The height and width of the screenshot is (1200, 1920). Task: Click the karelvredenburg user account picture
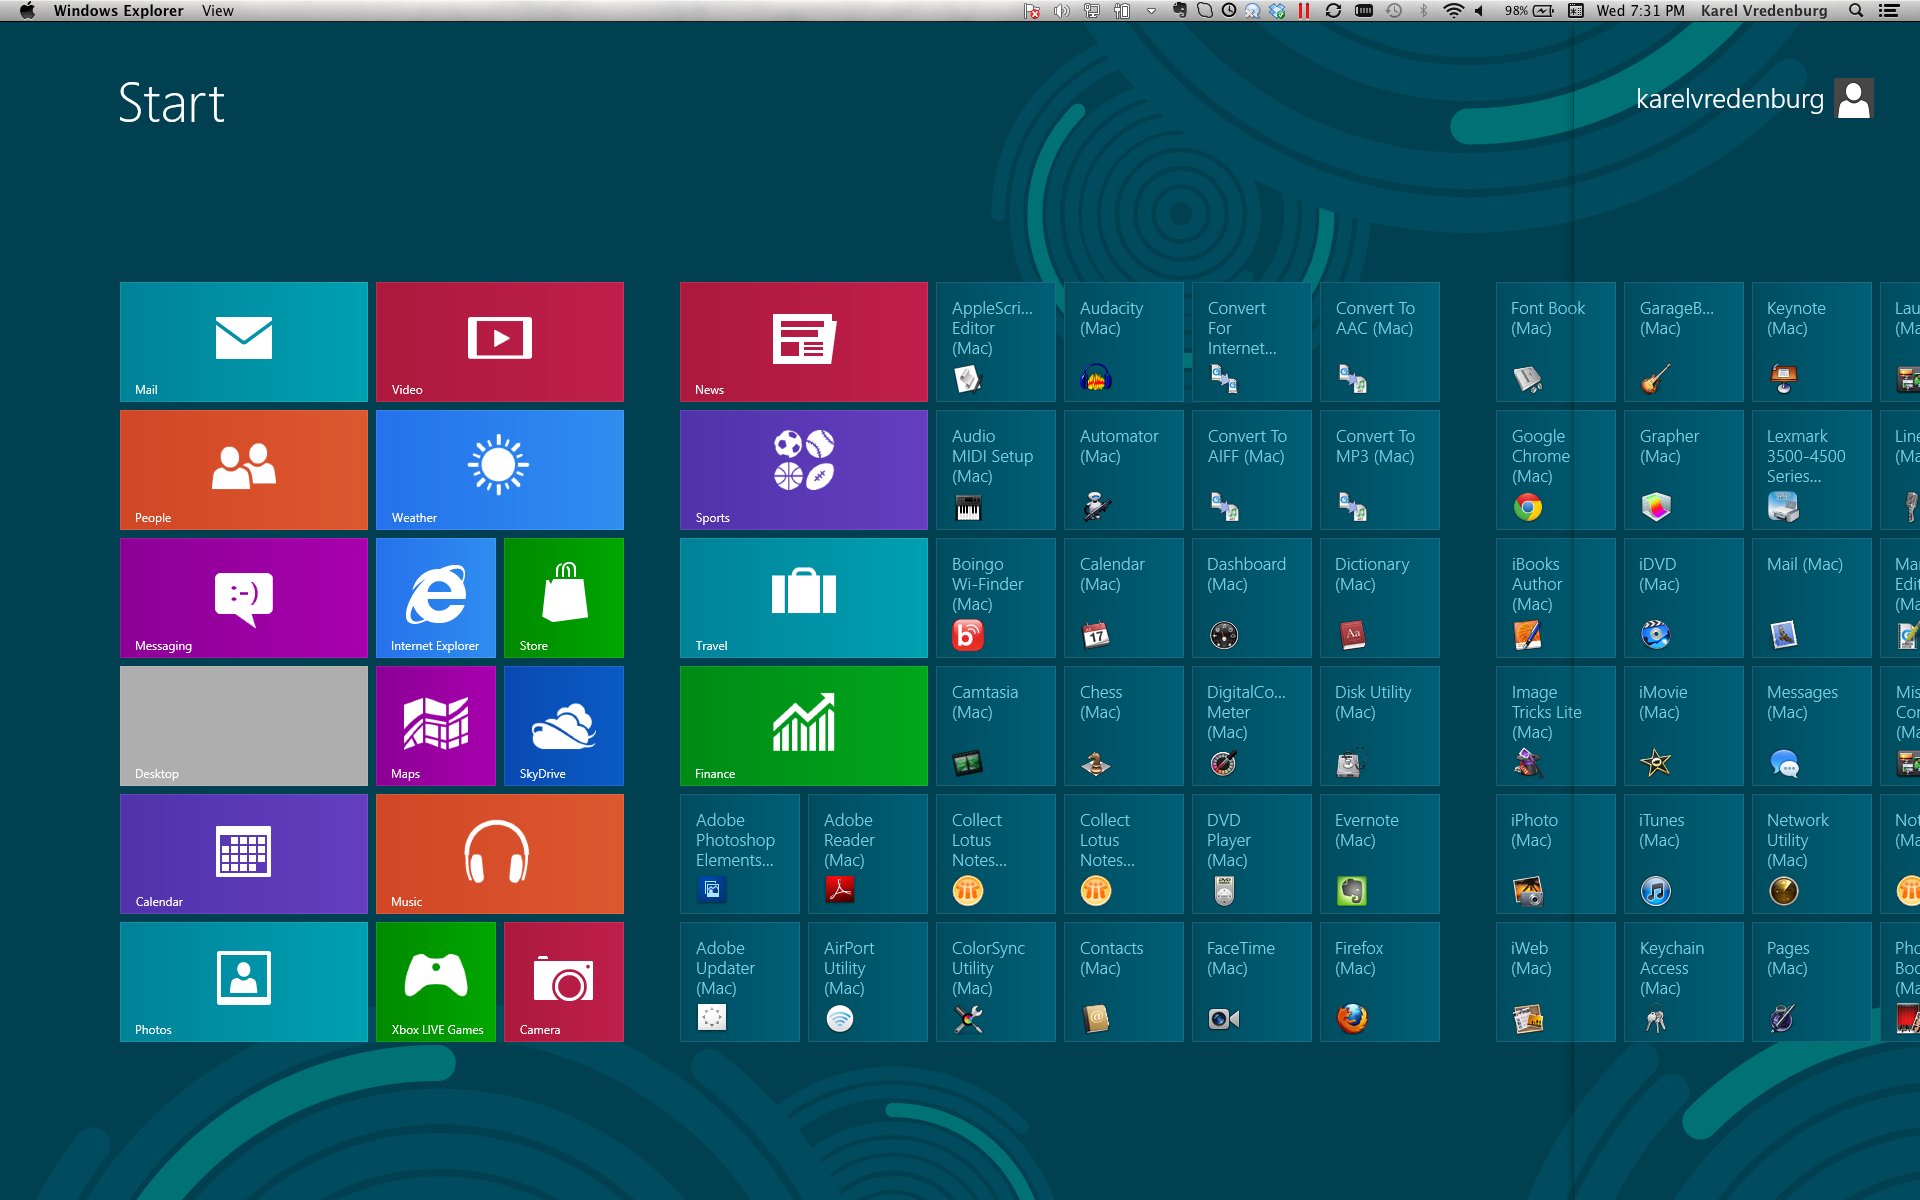point(1854,99)
